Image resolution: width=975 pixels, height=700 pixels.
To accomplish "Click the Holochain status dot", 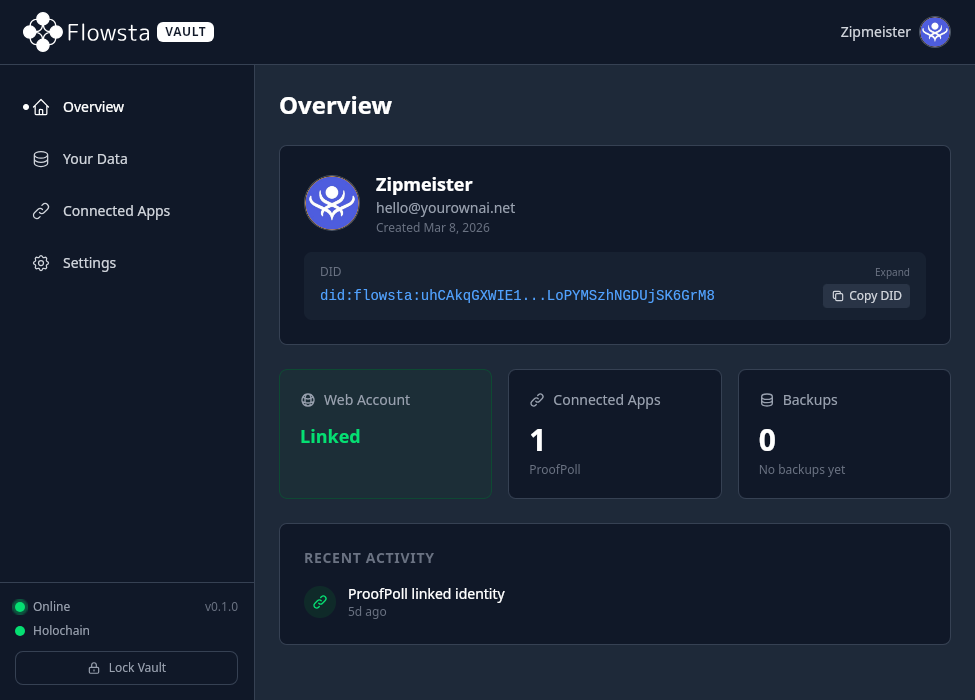I will (x=20, y=630).
